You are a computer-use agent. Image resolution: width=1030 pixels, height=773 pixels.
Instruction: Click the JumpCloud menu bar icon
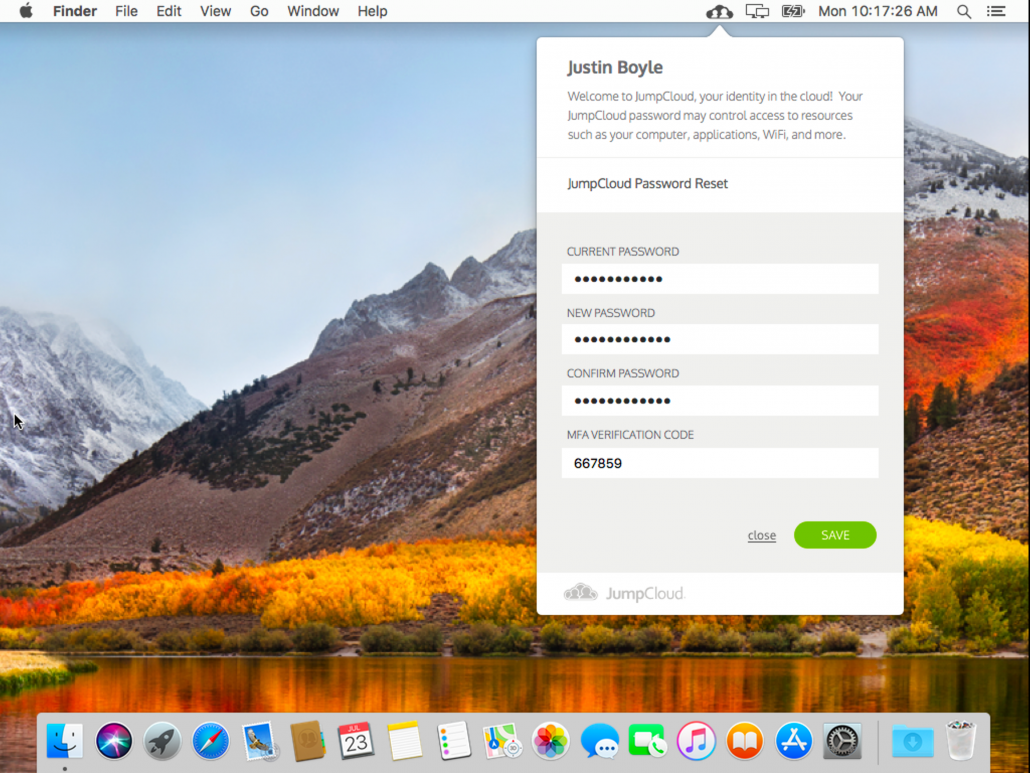[719, 12]
